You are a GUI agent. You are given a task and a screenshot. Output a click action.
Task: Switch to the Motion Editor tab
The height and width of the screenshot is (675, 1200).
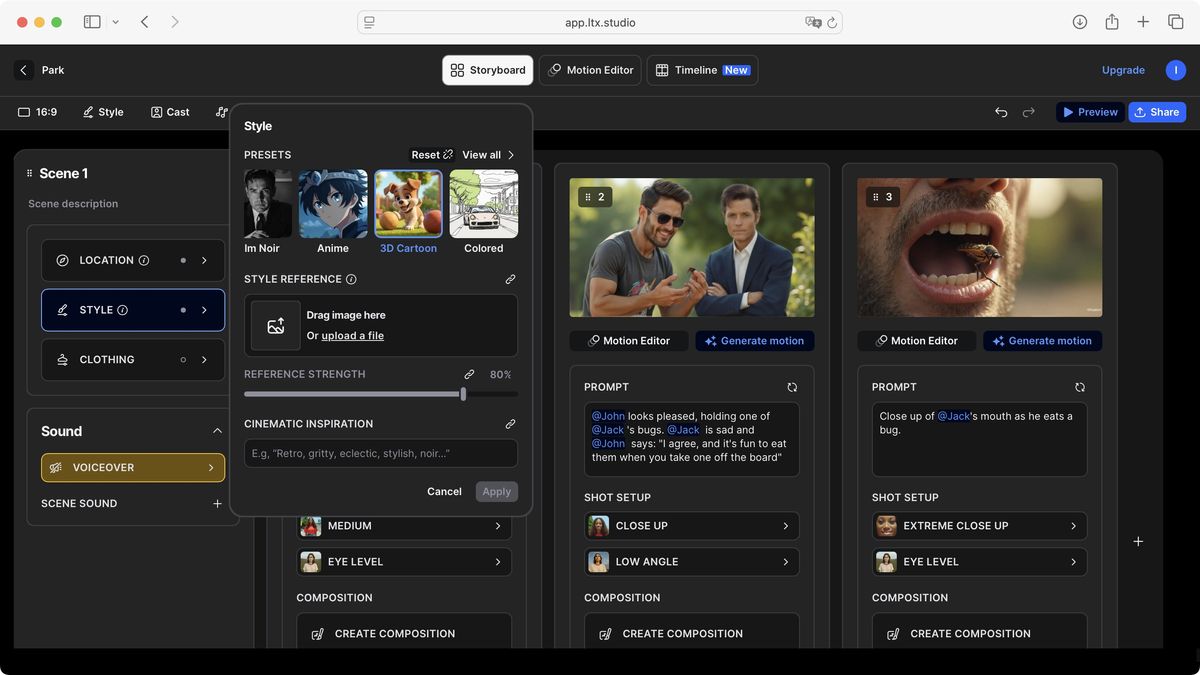592,70
